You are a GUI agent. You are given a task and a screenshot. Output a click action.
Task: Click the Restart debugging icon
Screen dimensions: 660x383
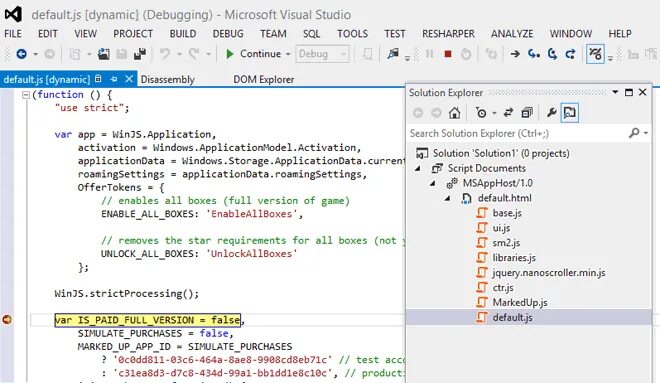(x=466, y=54)
